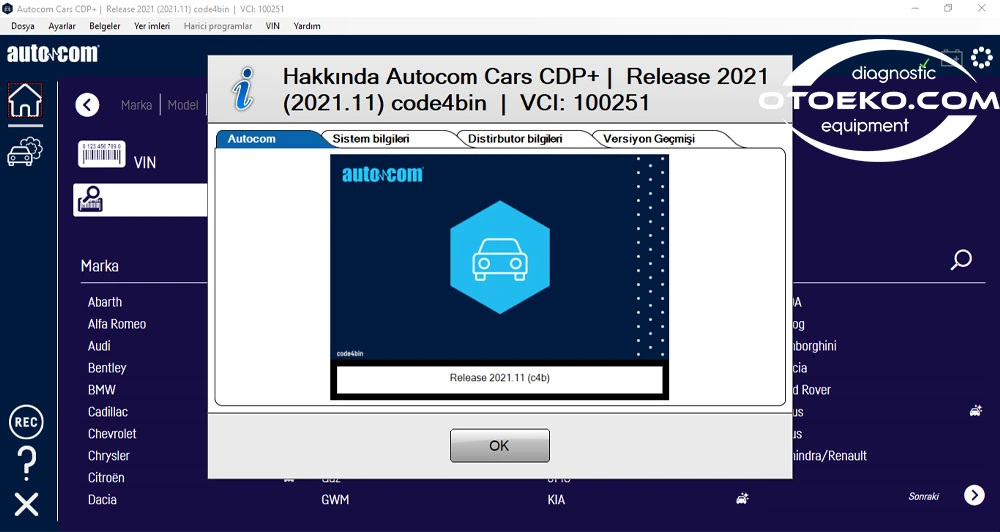Switch to Distirbutor bilgileri tab
This screenshot has width=1000, height=532.
524,139
